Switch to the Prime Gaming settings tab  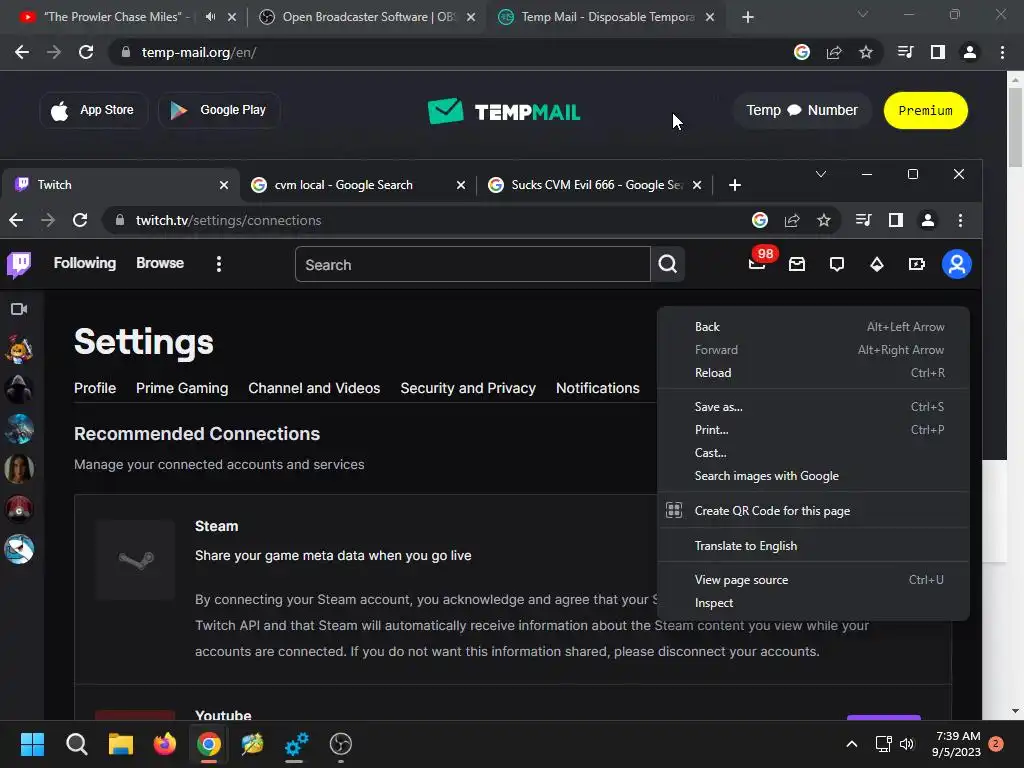[x=182, y=388]
